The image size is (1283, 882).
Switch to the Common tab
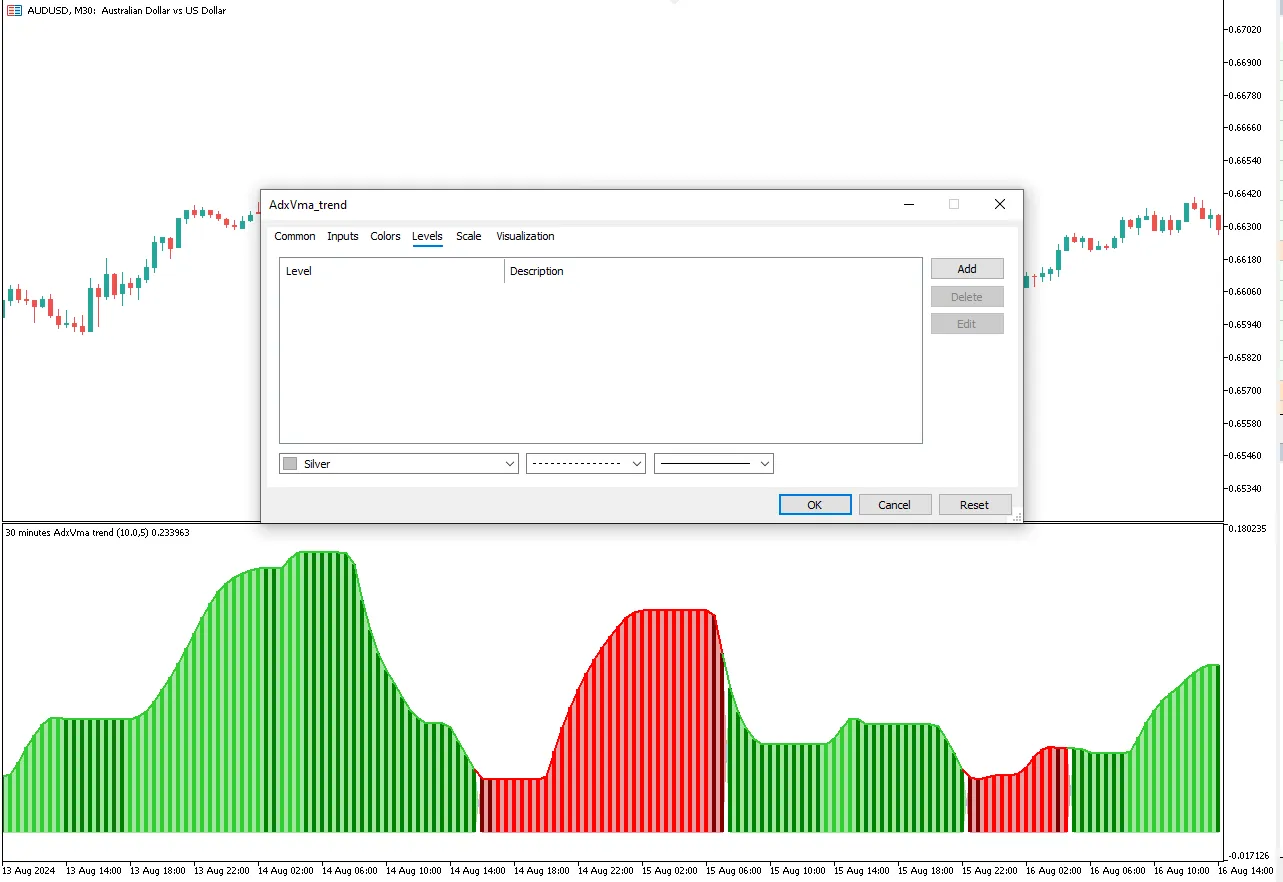tap(295, 236)
